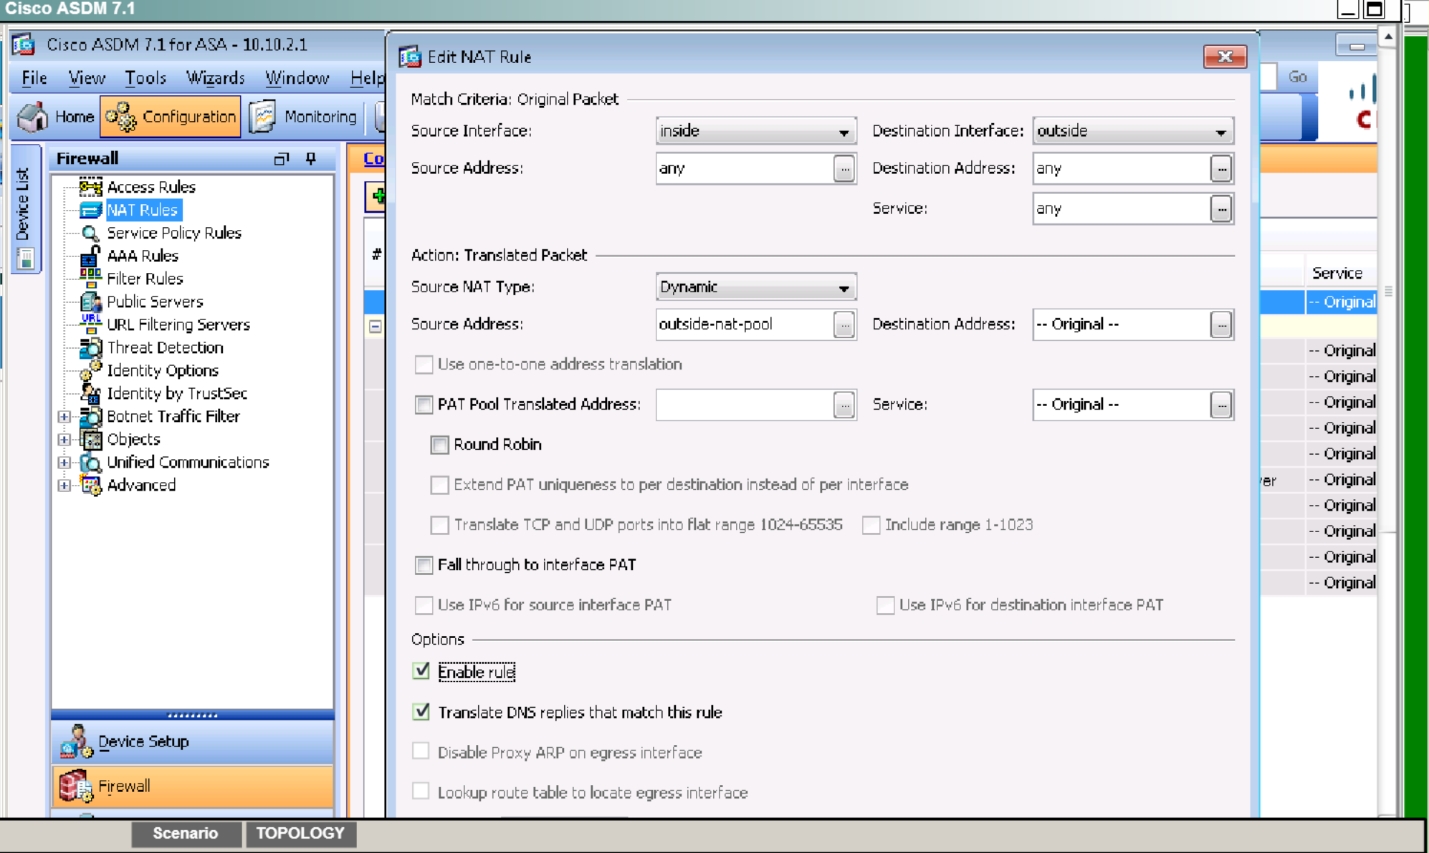Open Source NAT Type dropdown
Screen dimensions: 1429x853
coord(755,287)
